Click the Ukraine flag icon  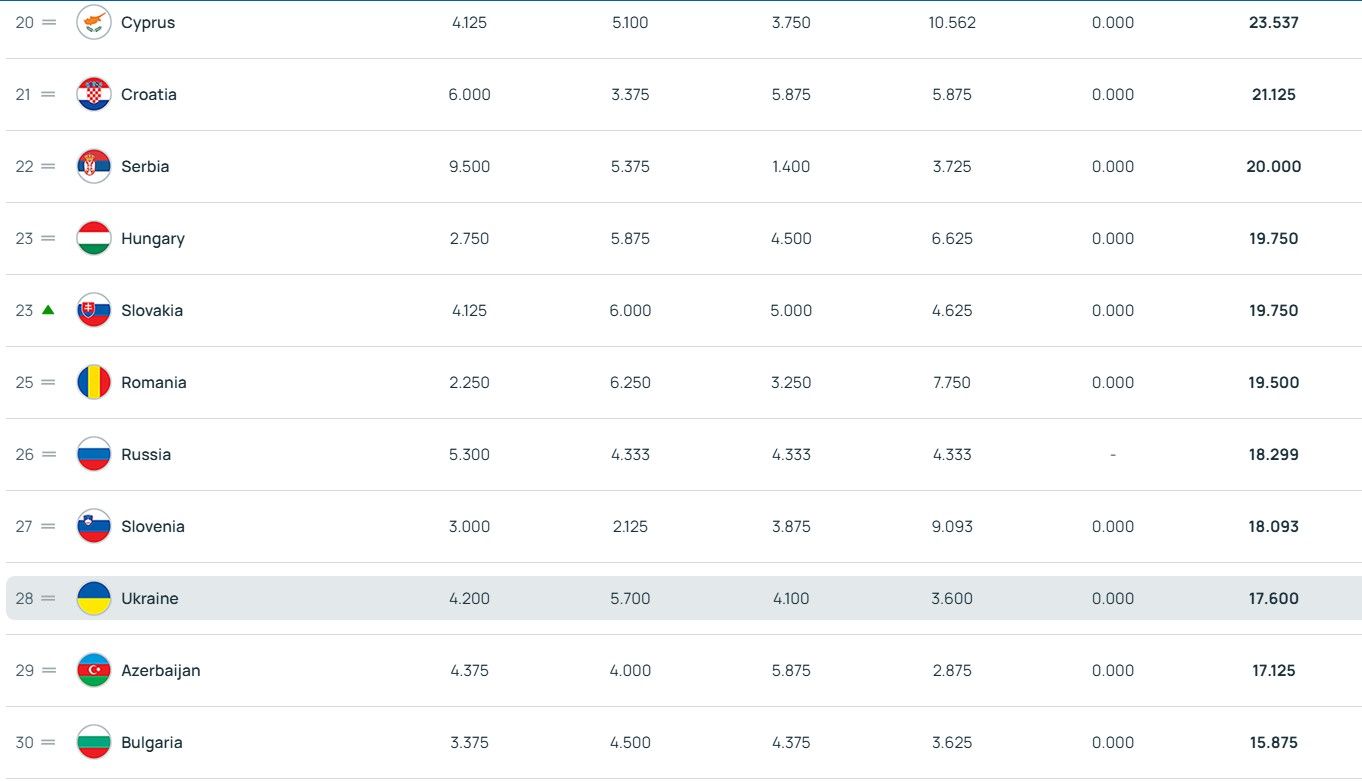(94, 598)
